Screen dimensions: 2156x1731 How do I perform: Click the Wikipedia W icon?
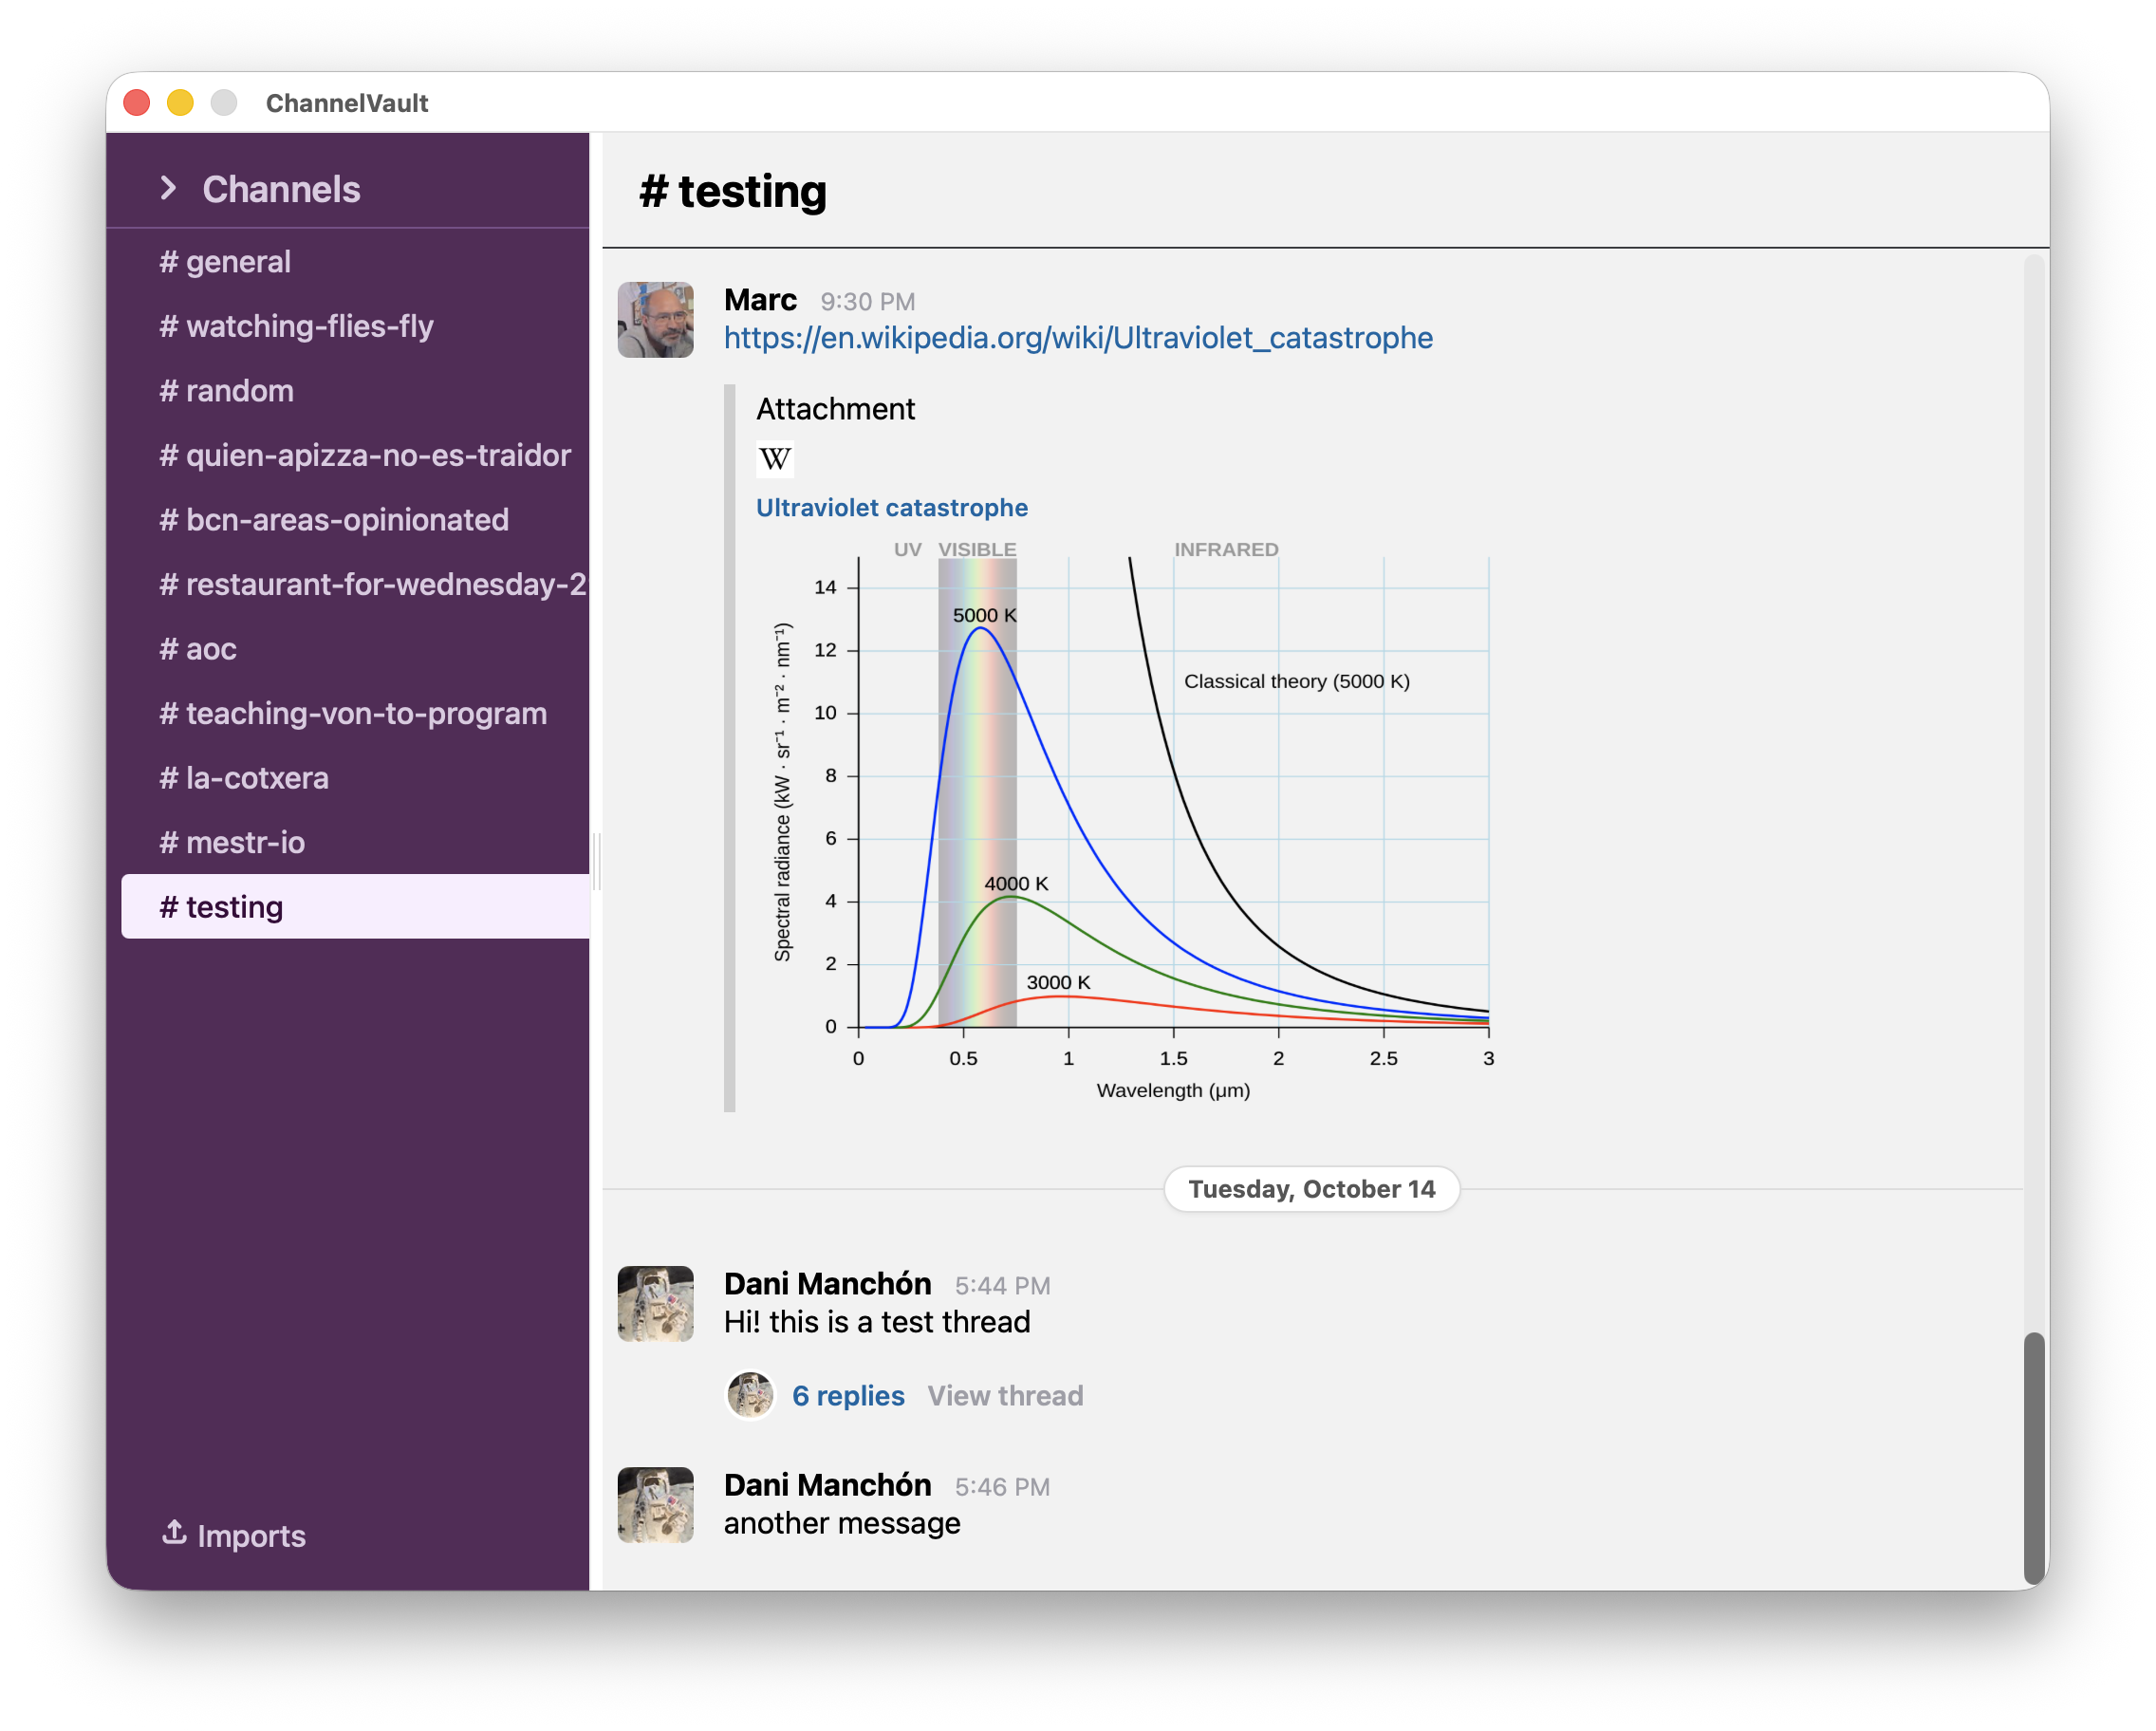pyautogui.click(x=775, y=459)
